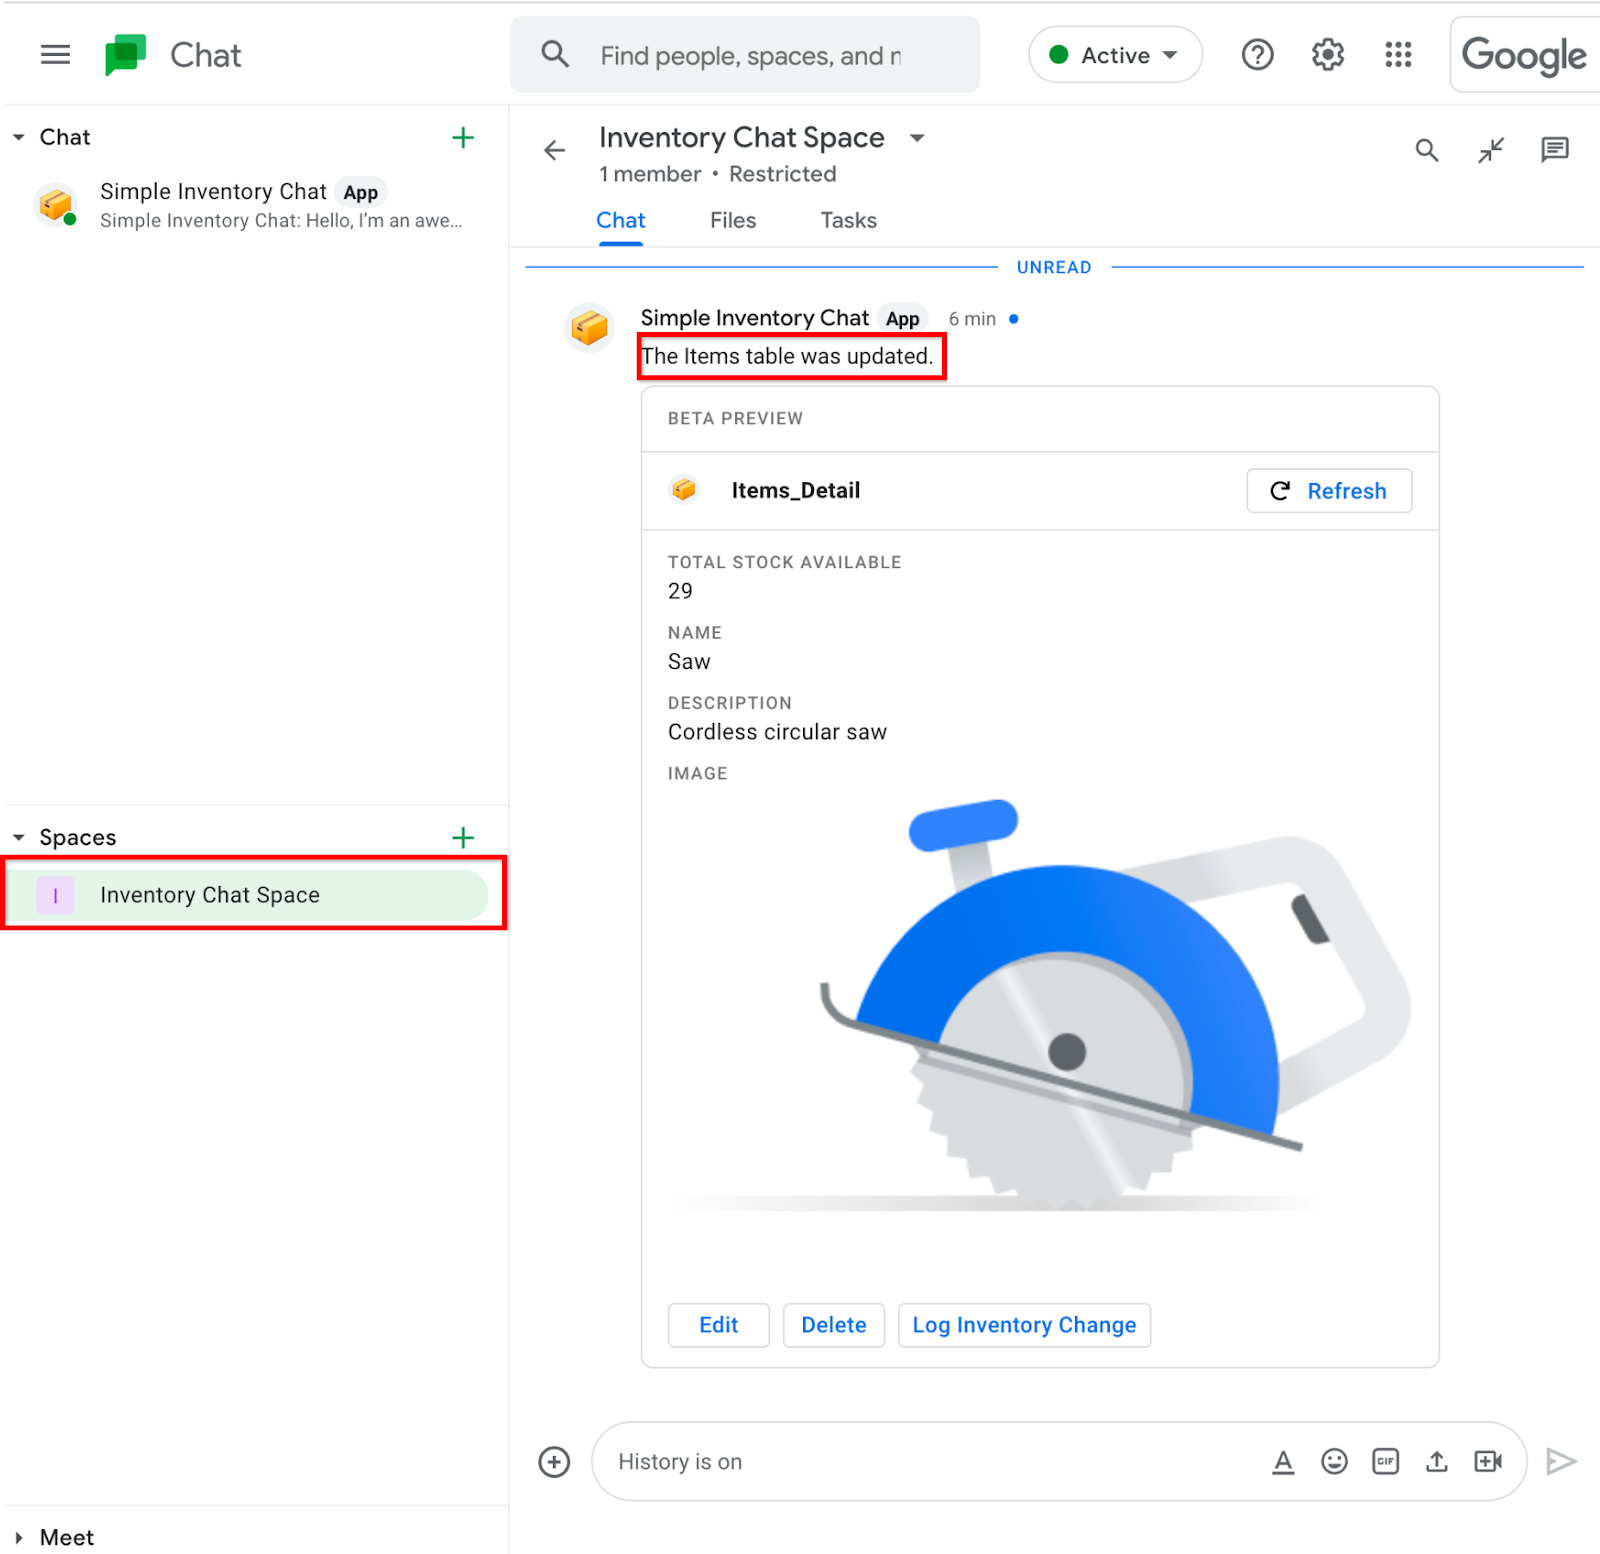Open the settings gear
This screenshot has width=1600, height=1554.
(1327, 55)
